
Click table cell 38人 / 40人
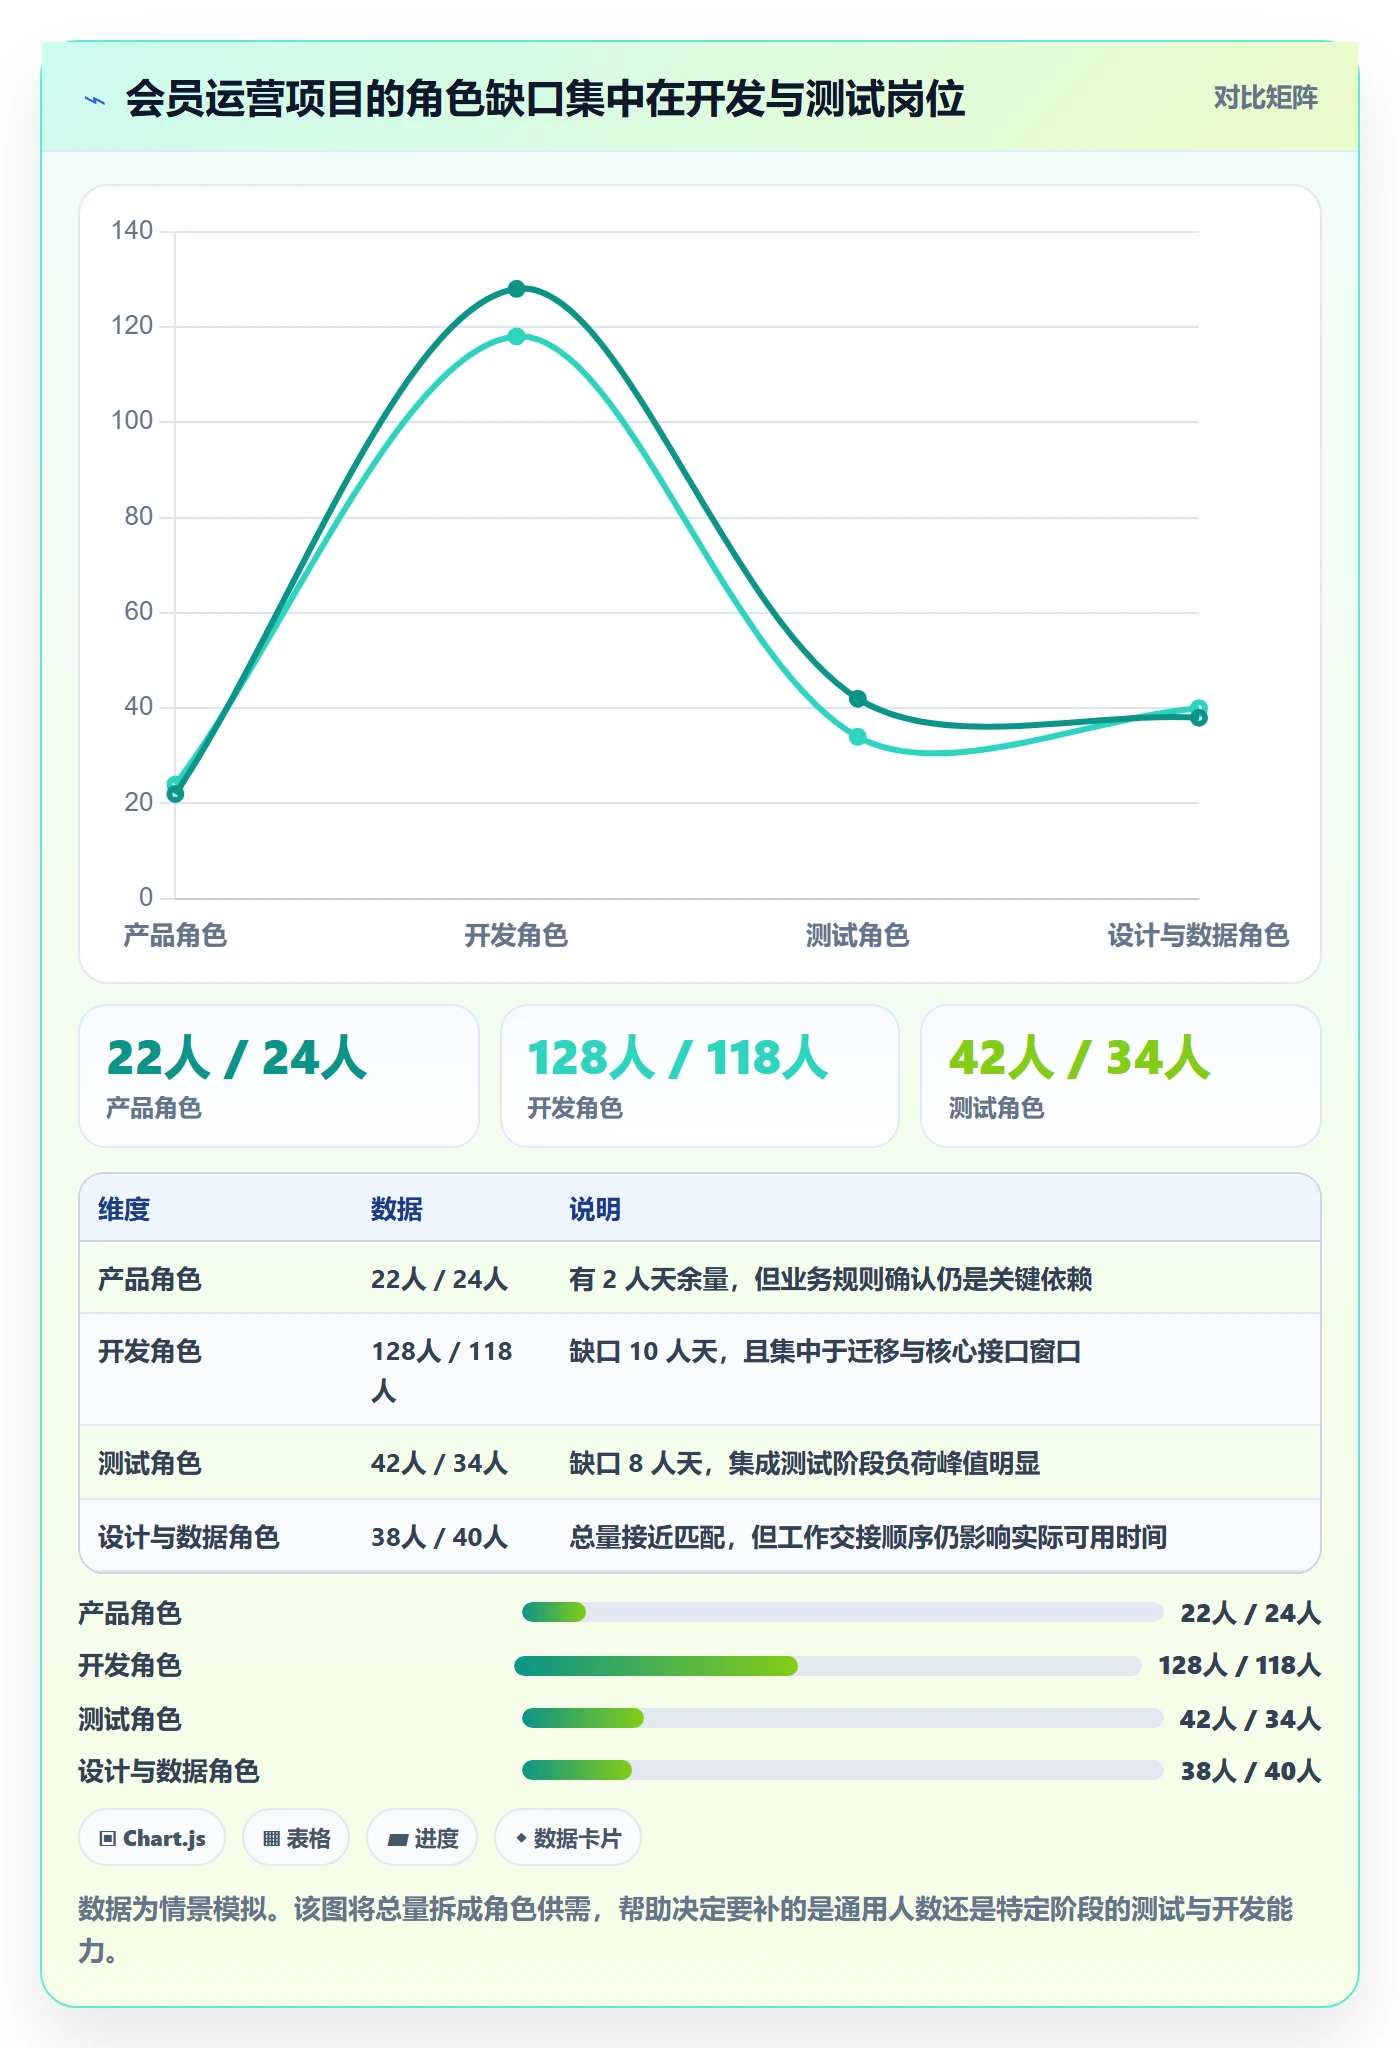coord(440,1537)
